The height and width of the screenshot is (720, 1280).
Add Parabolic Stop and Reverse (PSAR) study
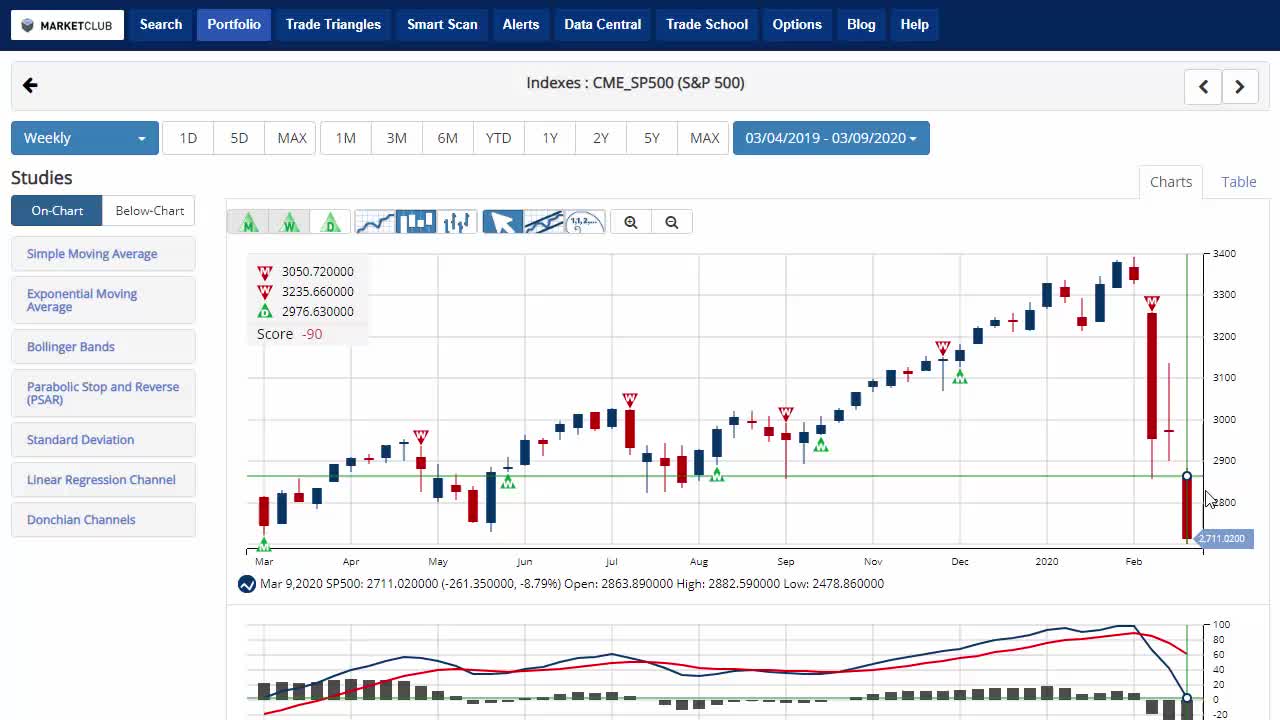tap(103, 393)
